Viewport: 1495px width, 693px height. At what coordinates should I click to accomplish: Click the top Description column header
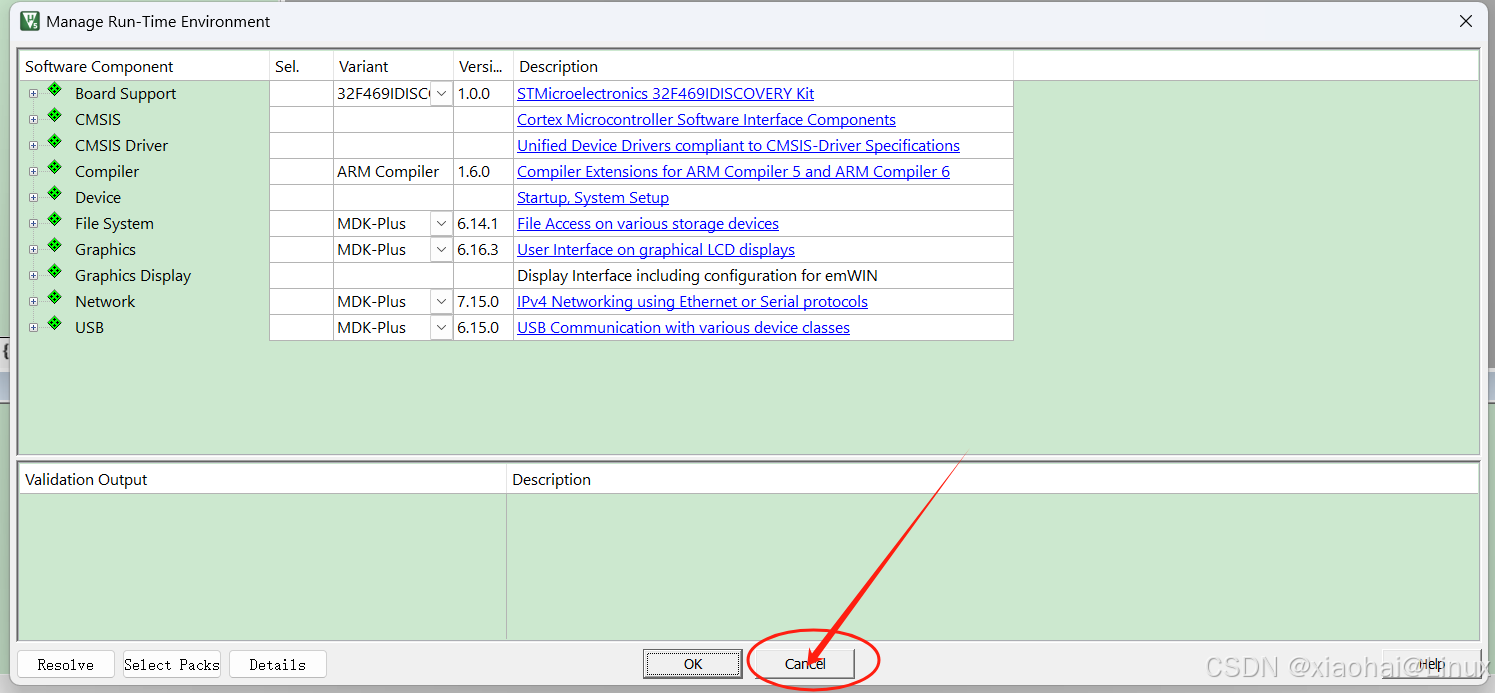(x=763, y=67)
